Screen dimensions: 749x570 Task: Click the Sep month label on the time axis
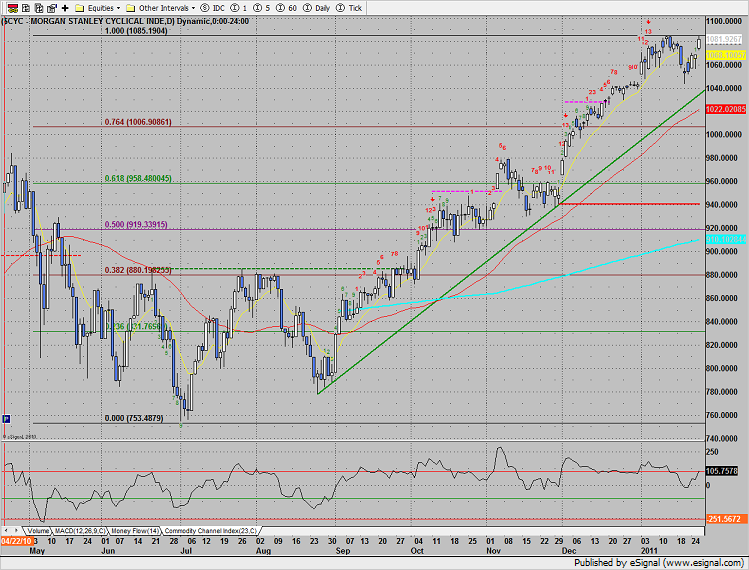[343, 550]
